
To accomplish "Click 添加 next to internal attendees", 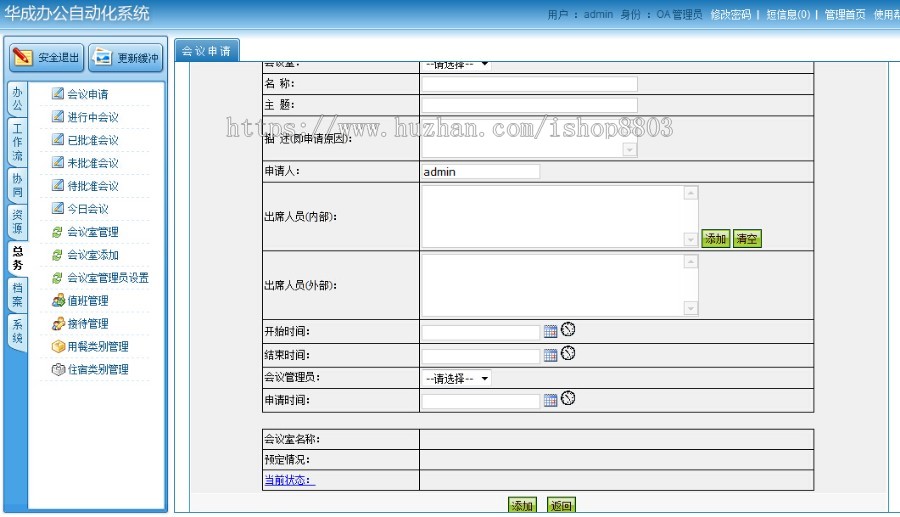I will tap(715, 239).
